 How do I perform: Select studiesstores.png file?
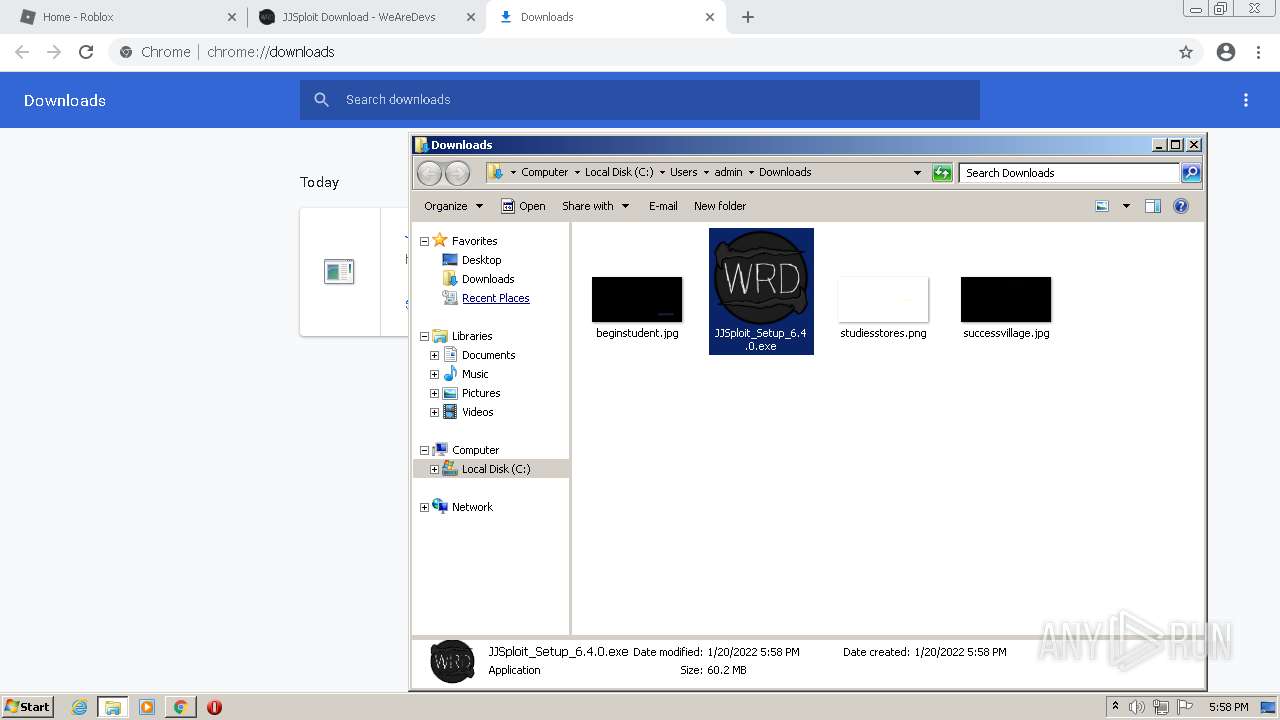pyautogui.click(x=883, y=308)
